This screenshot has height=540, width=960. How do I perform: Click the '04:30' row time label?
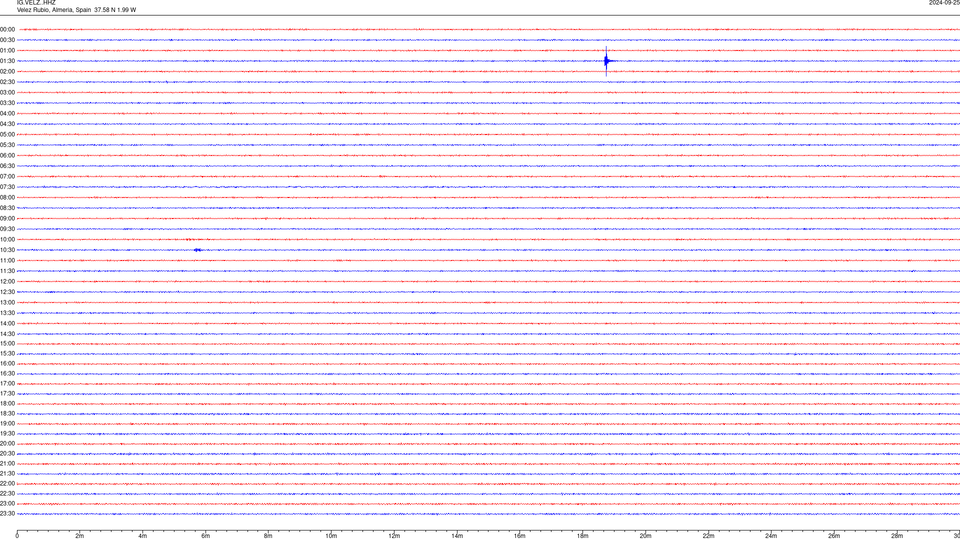coord(7,124)
